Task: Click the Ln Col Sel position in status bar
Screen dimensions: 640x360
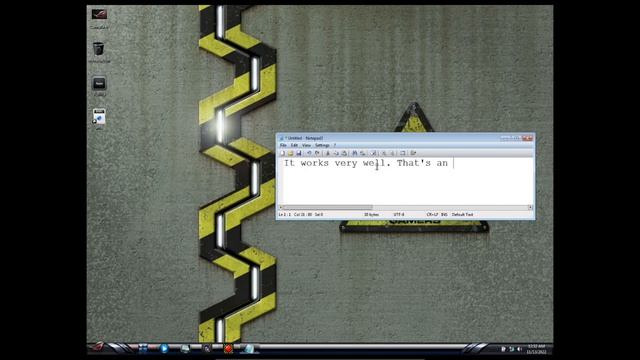Action: point(301,214)
